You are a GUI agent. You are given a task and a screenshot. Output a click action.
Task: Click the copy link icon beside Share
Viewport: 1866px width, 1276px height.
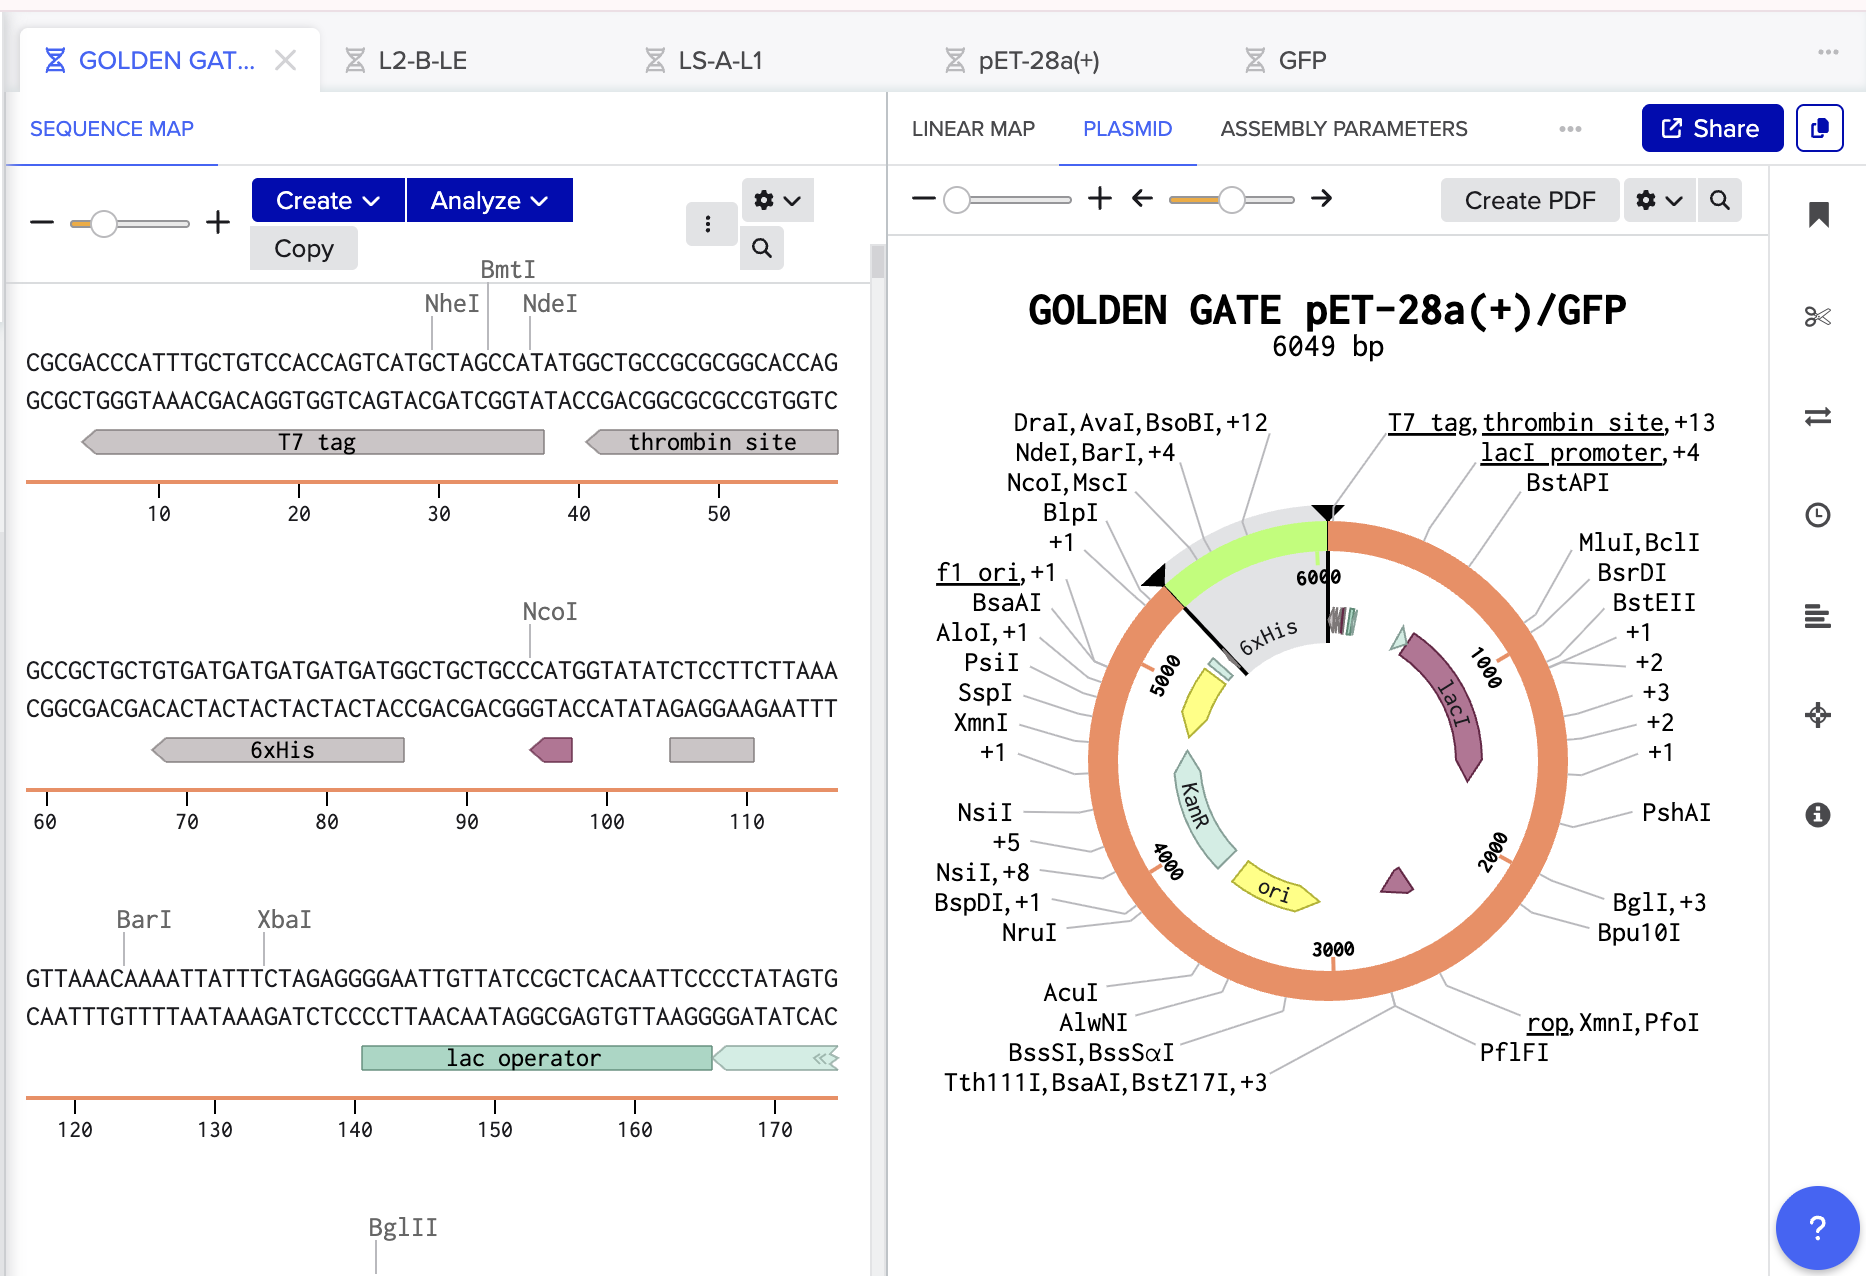tap(1820, 128)
